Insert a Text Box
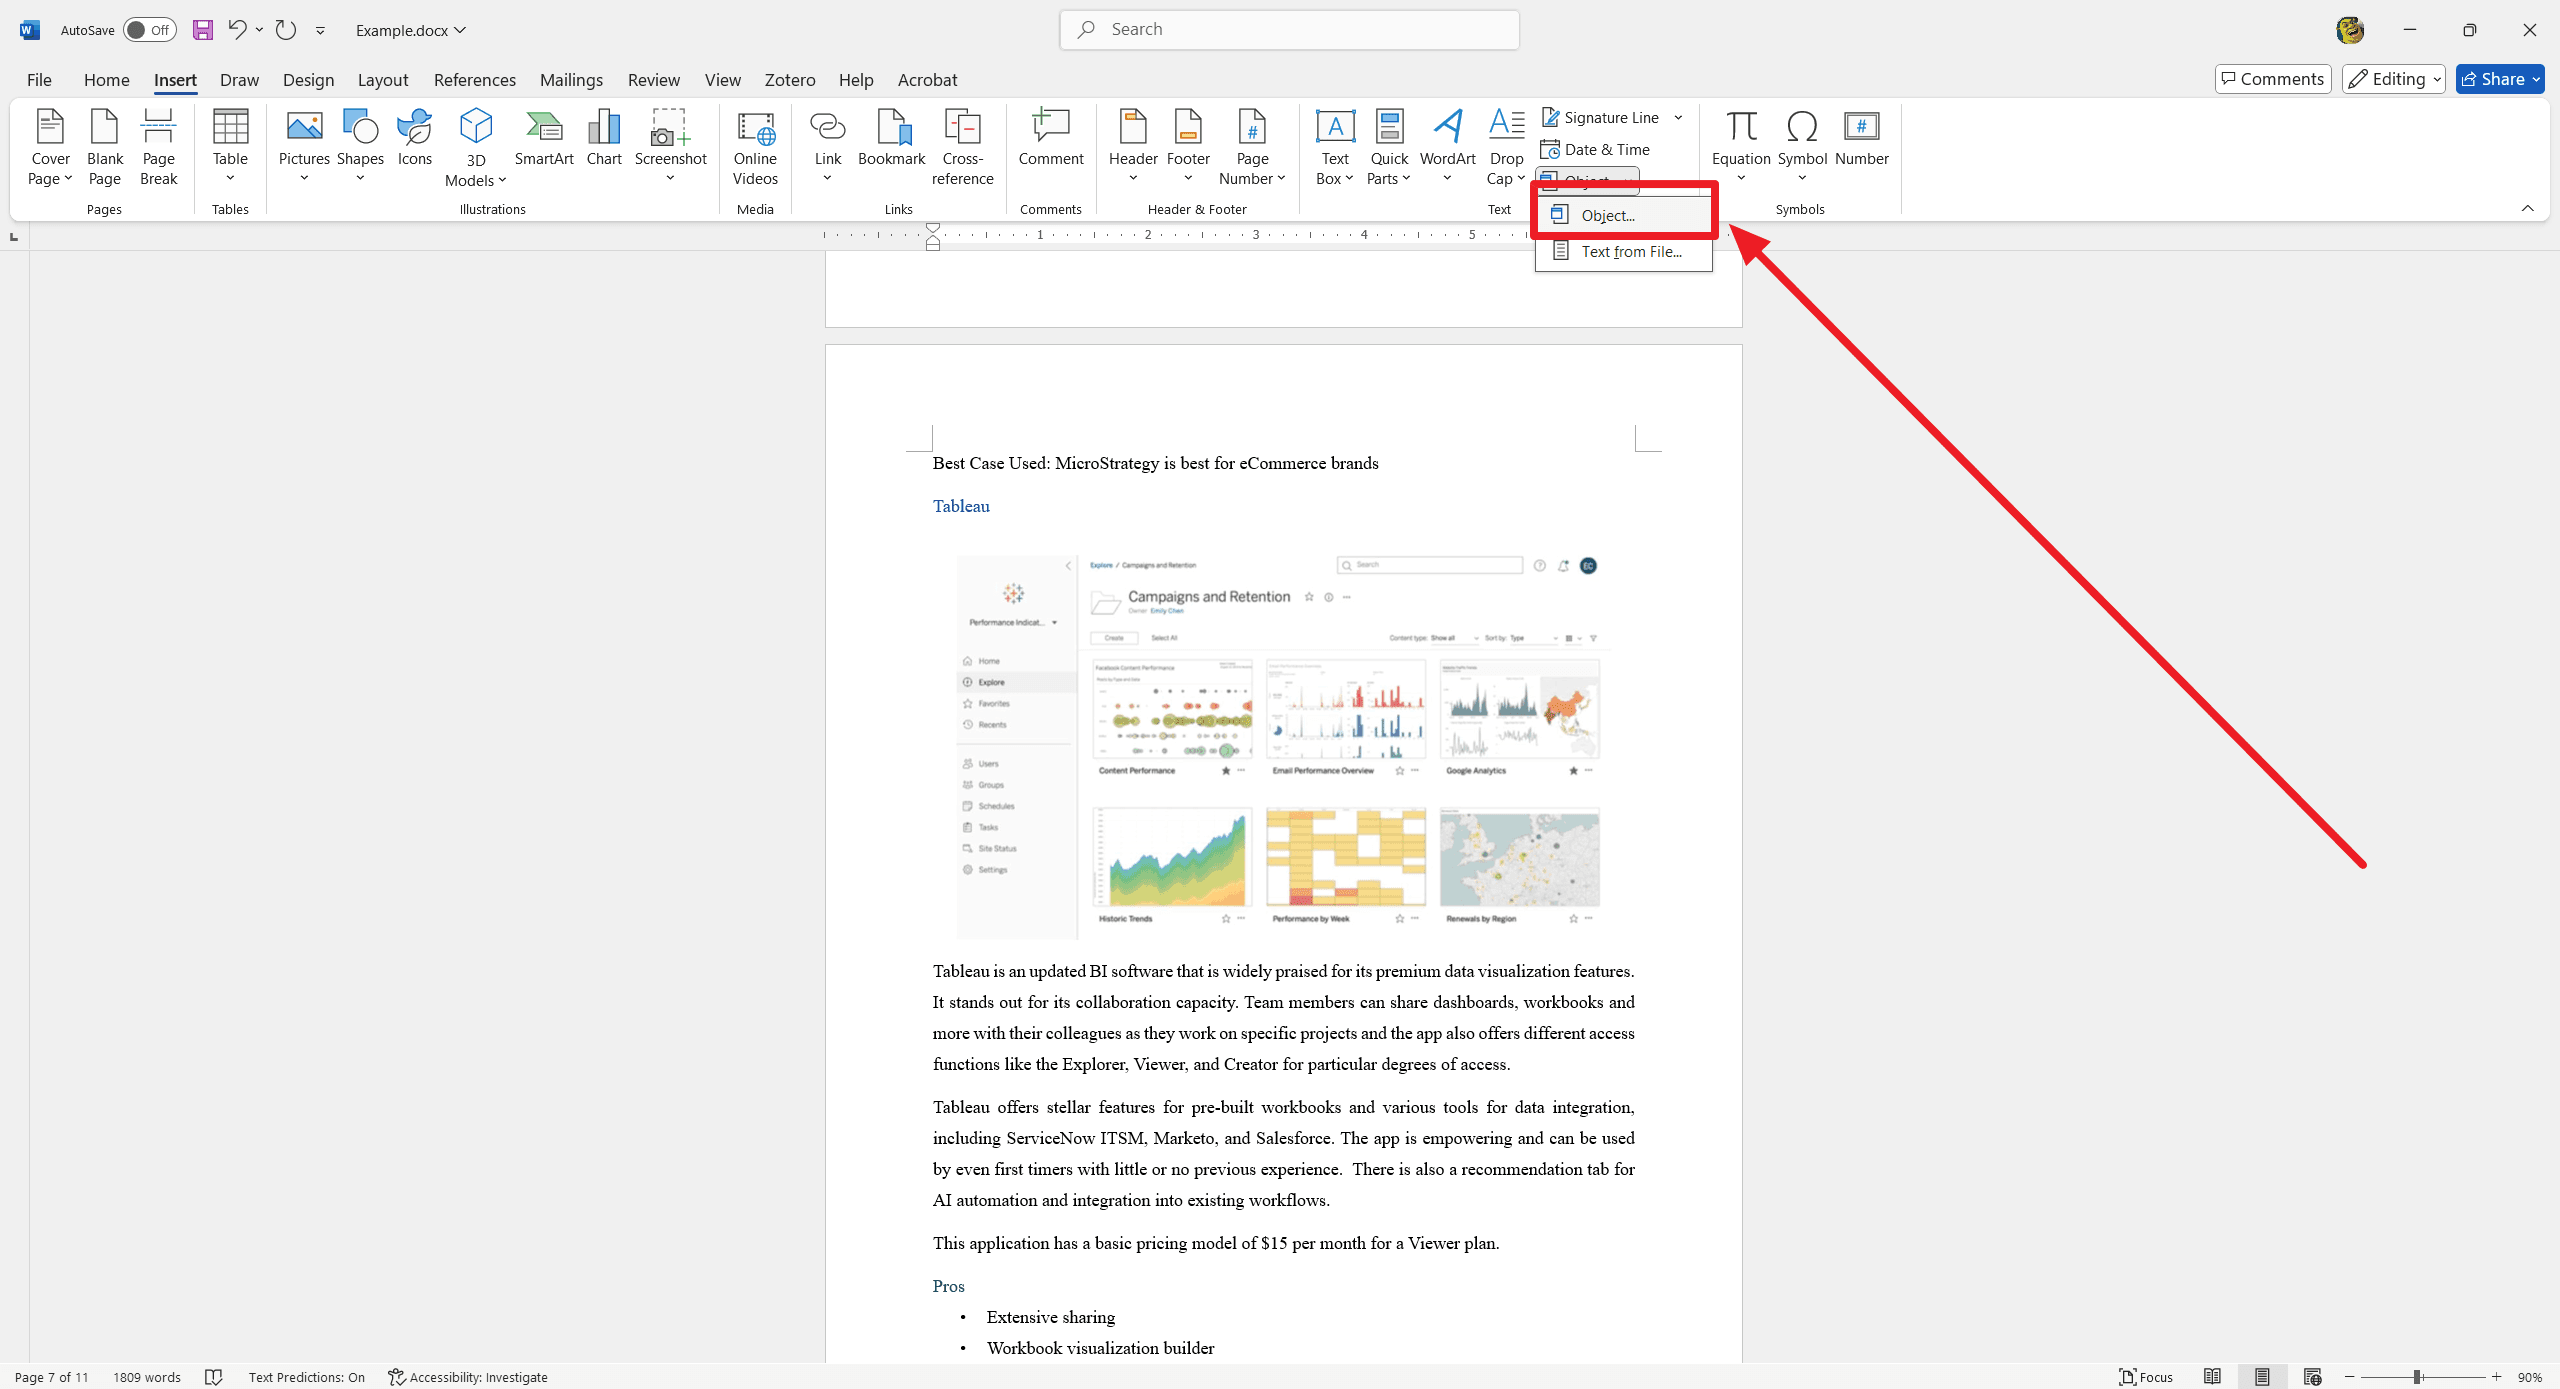 point(1335,147)
